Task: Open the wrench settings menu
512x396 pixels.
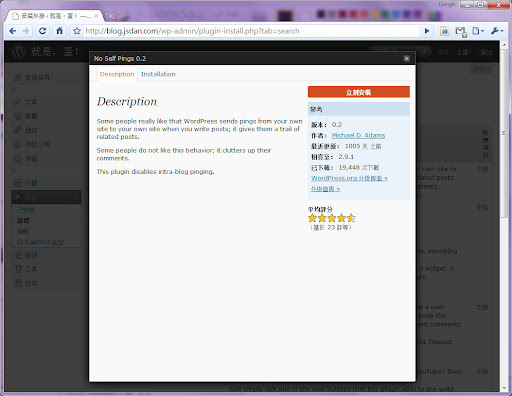Action: (x=497, y=31)
